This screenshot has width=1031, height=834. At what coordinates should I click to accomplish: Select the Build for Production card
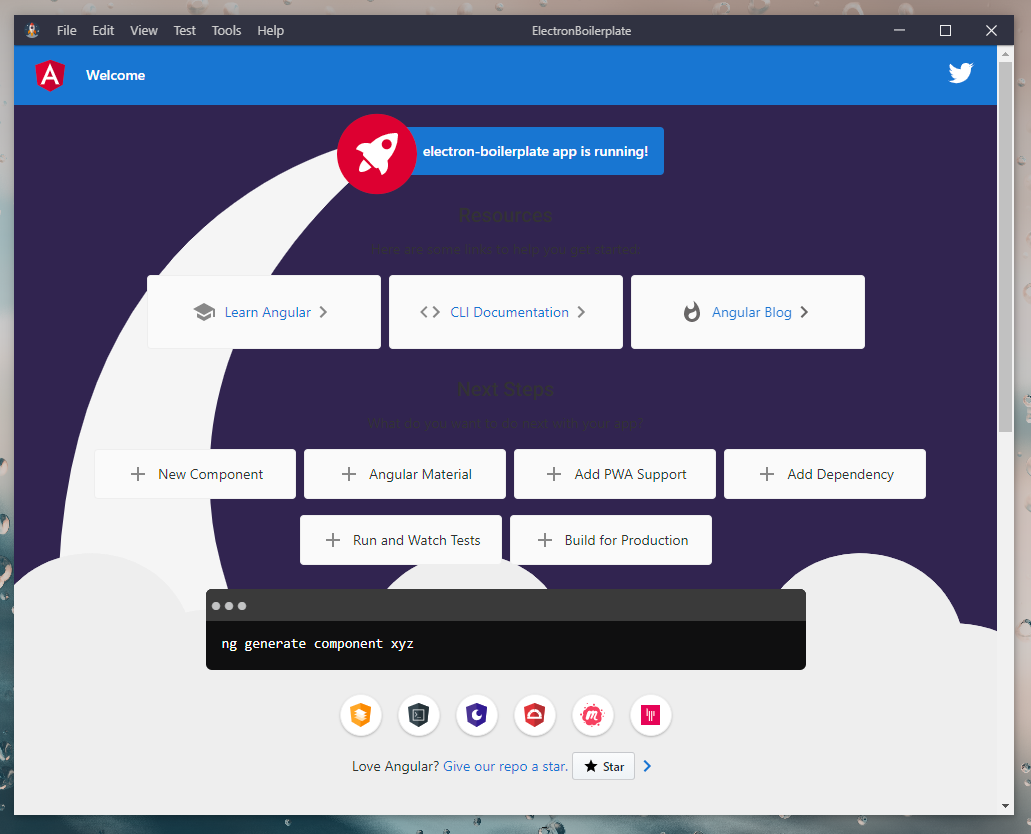point(611,540)
